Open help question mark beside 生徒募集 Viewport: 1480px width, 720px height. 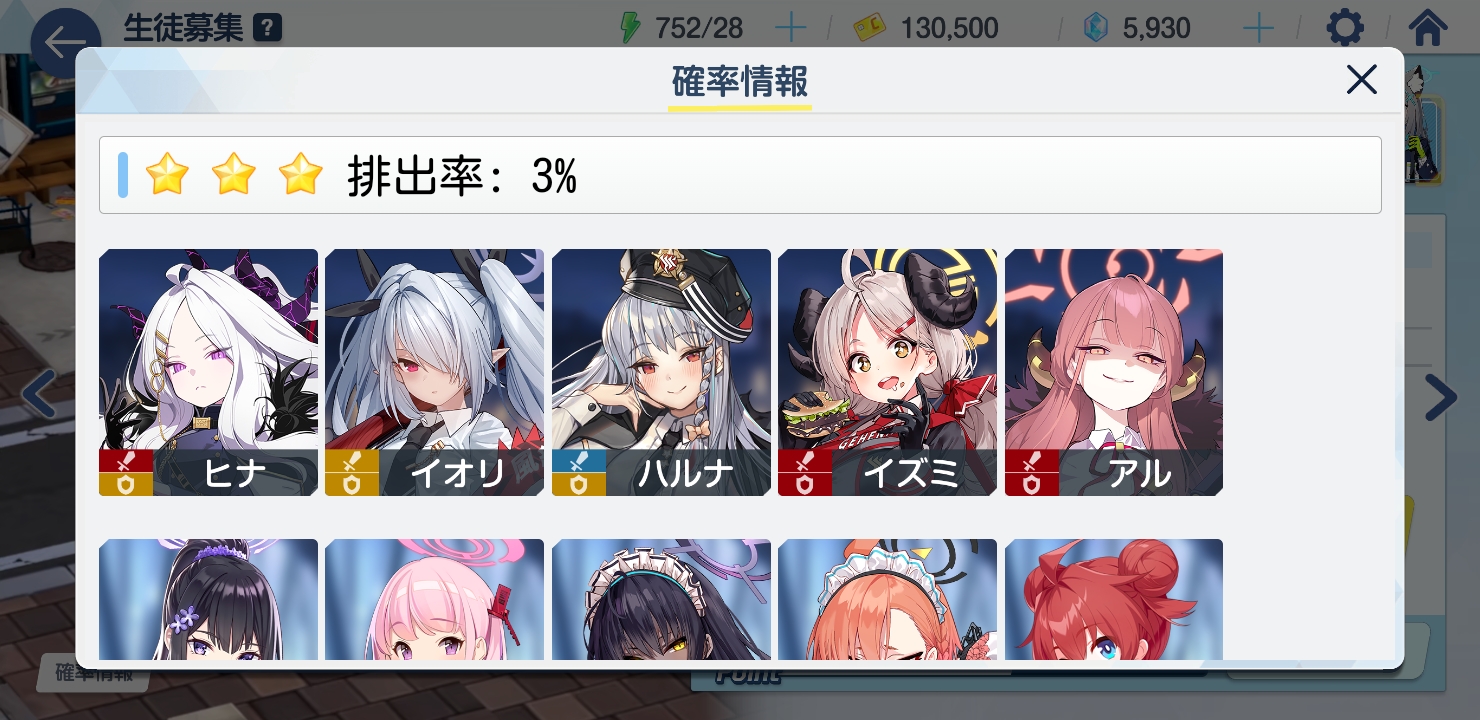(x=266, y=28)
